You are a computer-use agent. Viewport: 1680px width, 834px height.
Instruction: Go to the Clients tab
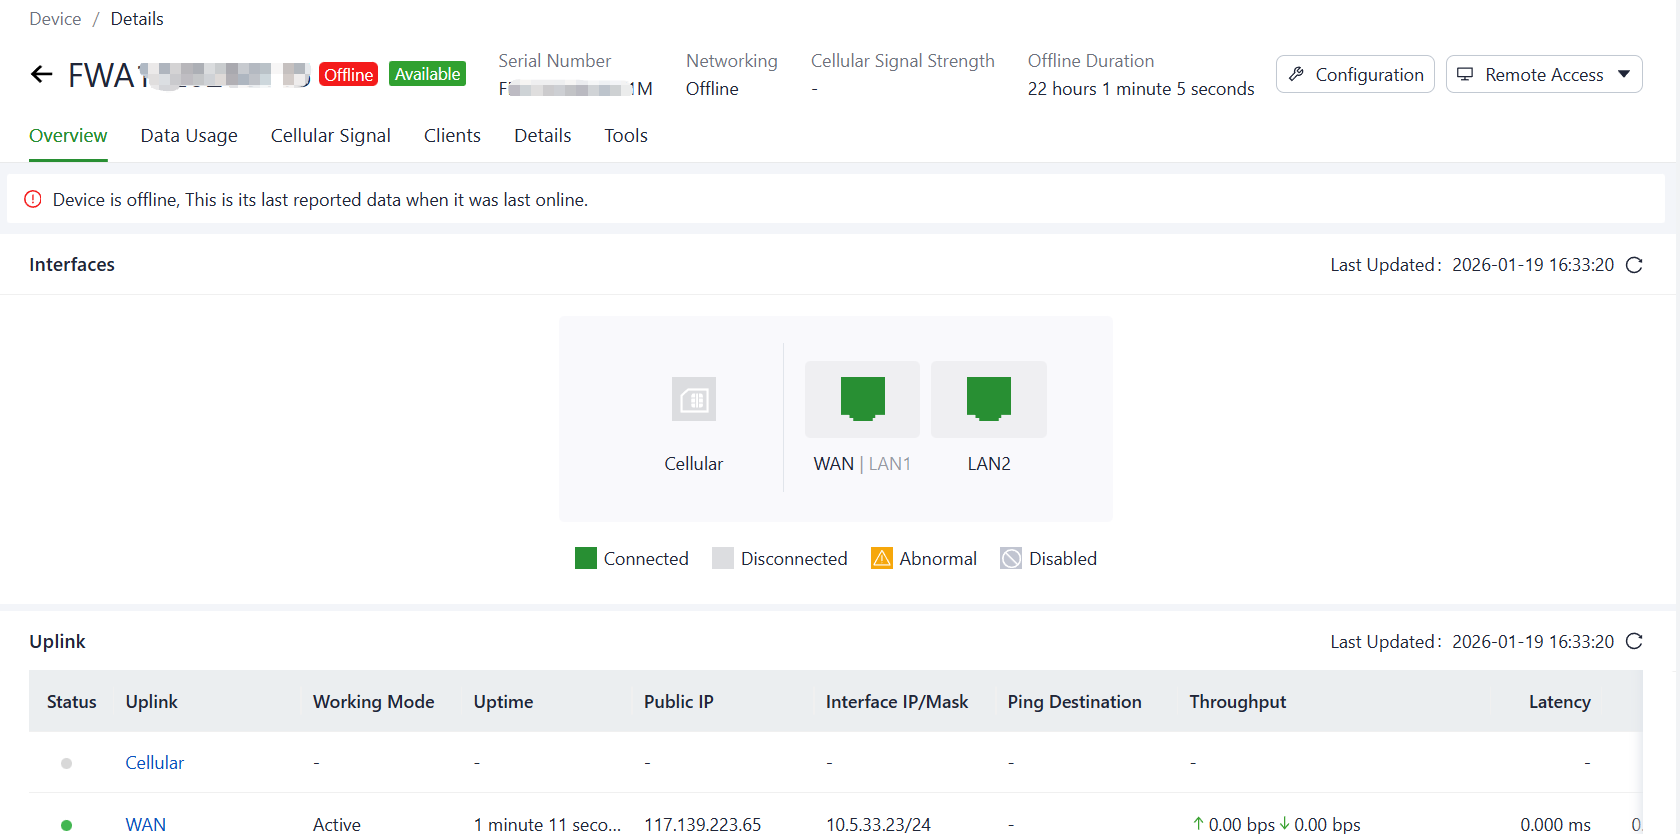[452, 136]
